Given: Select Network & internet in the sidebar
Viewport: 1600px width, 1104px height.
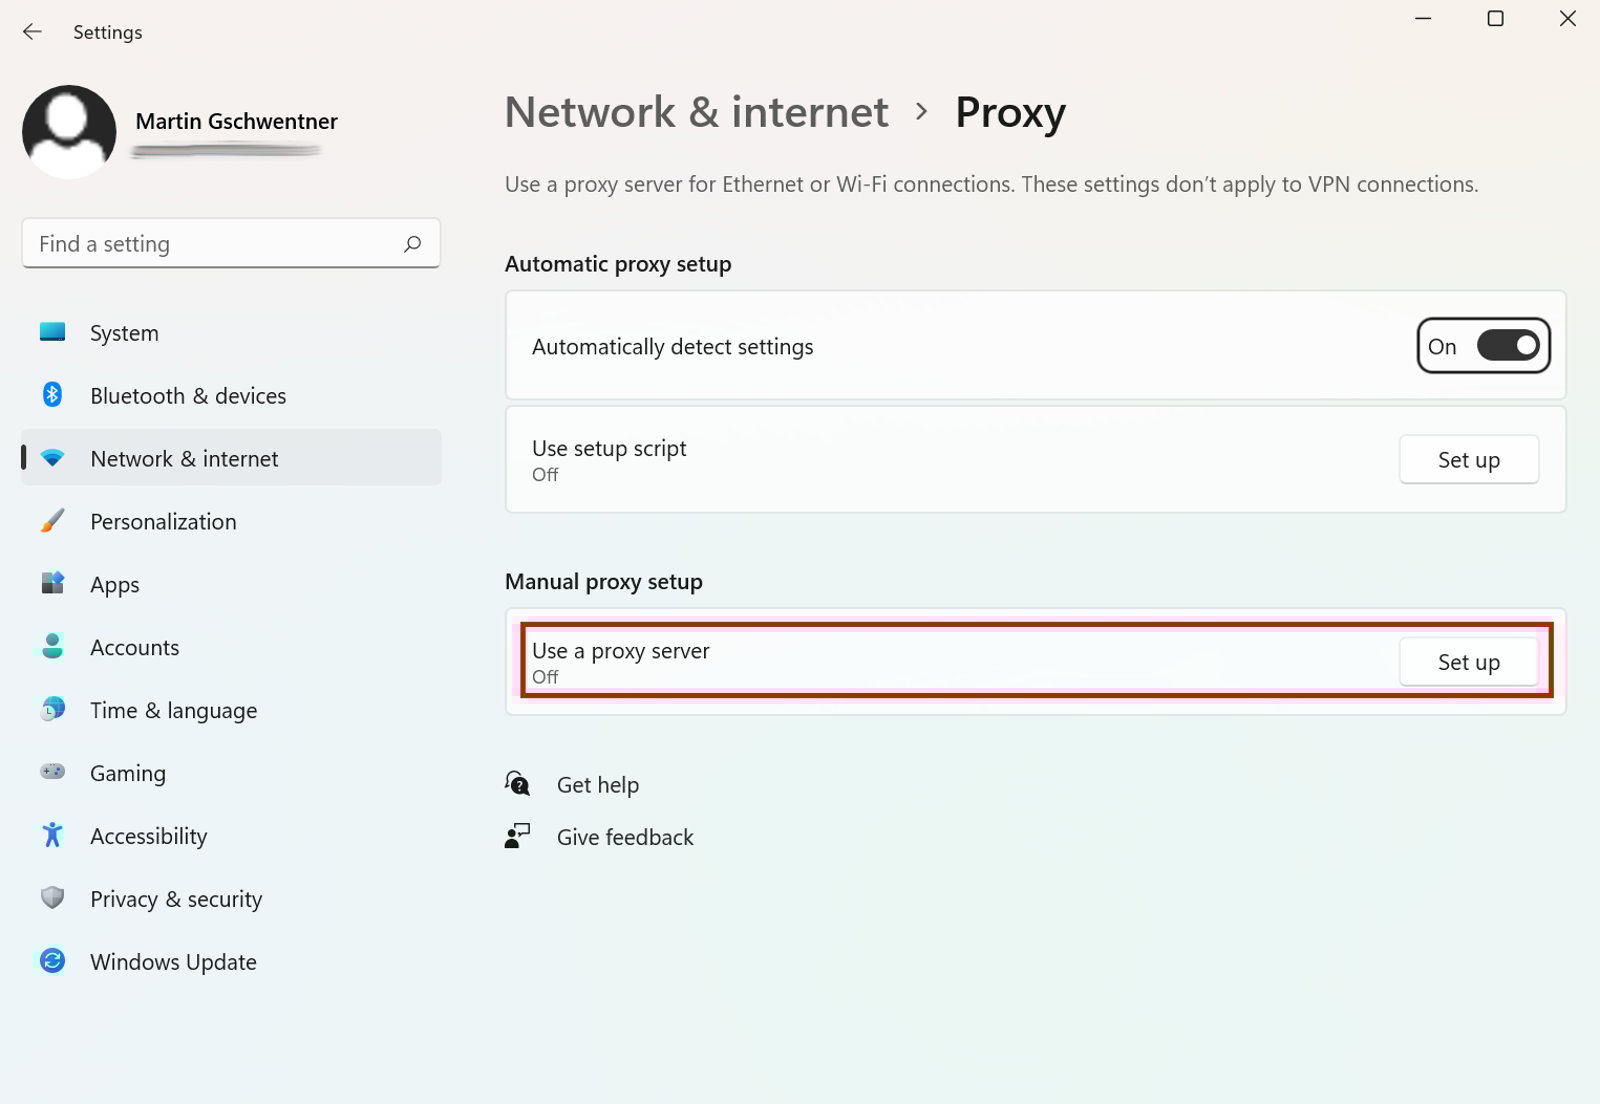Looking at the screenshot, I should (x=184, y=459).
